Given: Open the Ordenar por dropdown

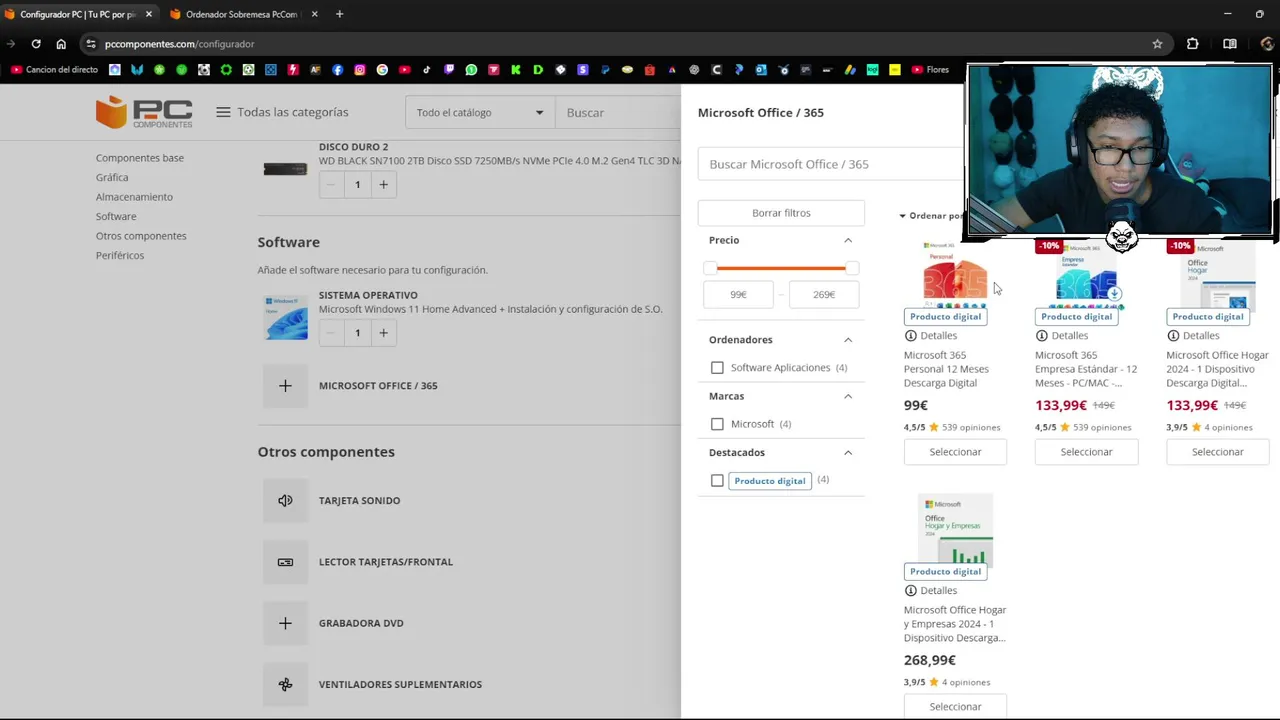Looking at the screenshot, I should pos(932,216).
